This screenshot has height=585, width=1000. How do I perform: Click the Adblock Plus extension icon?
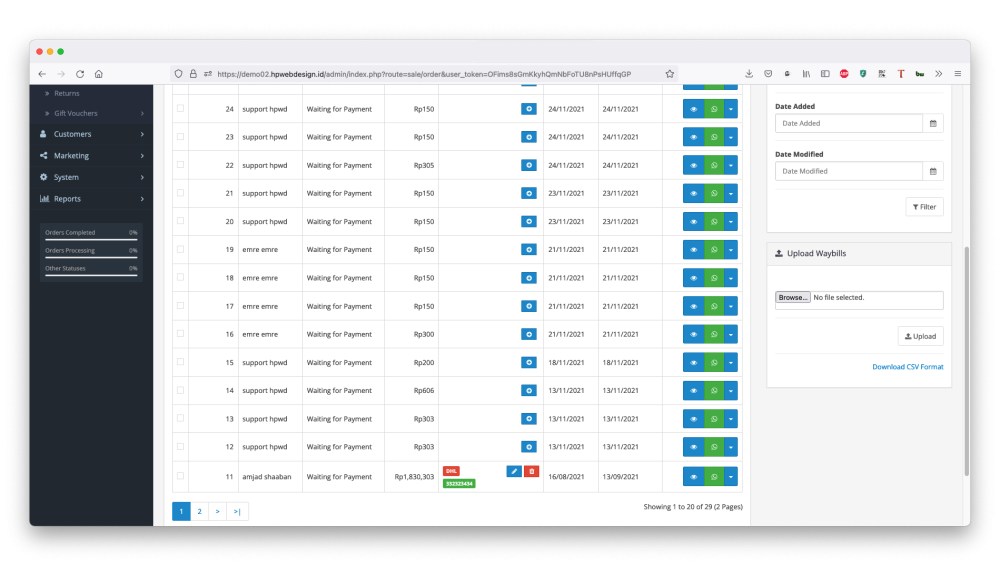(844, 74)
